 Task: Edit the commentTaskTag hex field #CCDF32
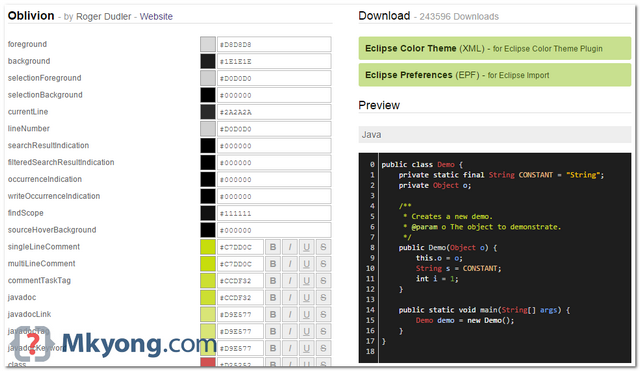(240, 281)
